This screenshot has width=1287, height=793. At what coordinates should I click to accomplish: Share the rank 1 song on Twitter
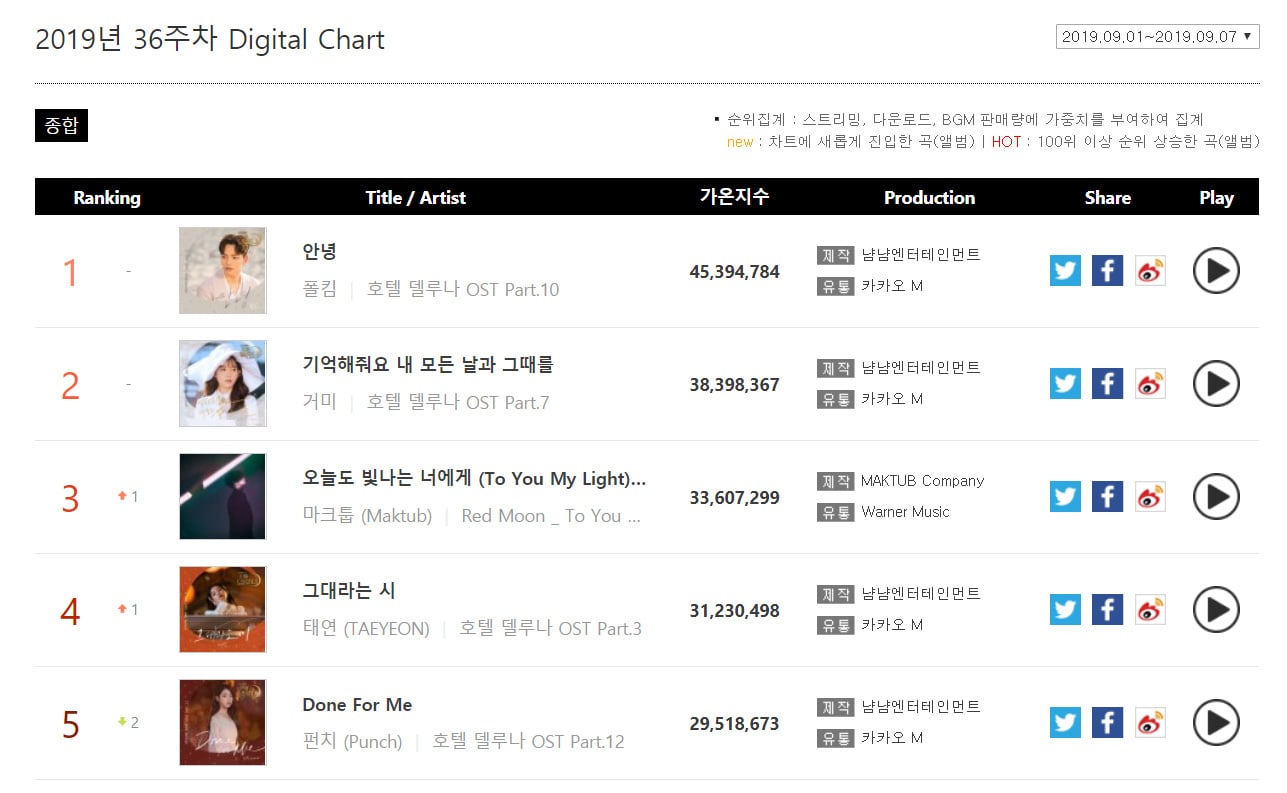(1065, 271)
